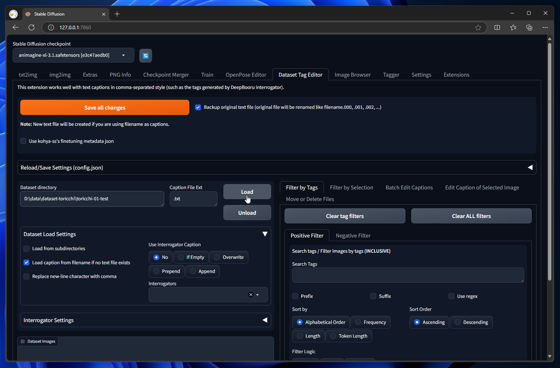Switch to Filter by Selection tab

(351, 188)
